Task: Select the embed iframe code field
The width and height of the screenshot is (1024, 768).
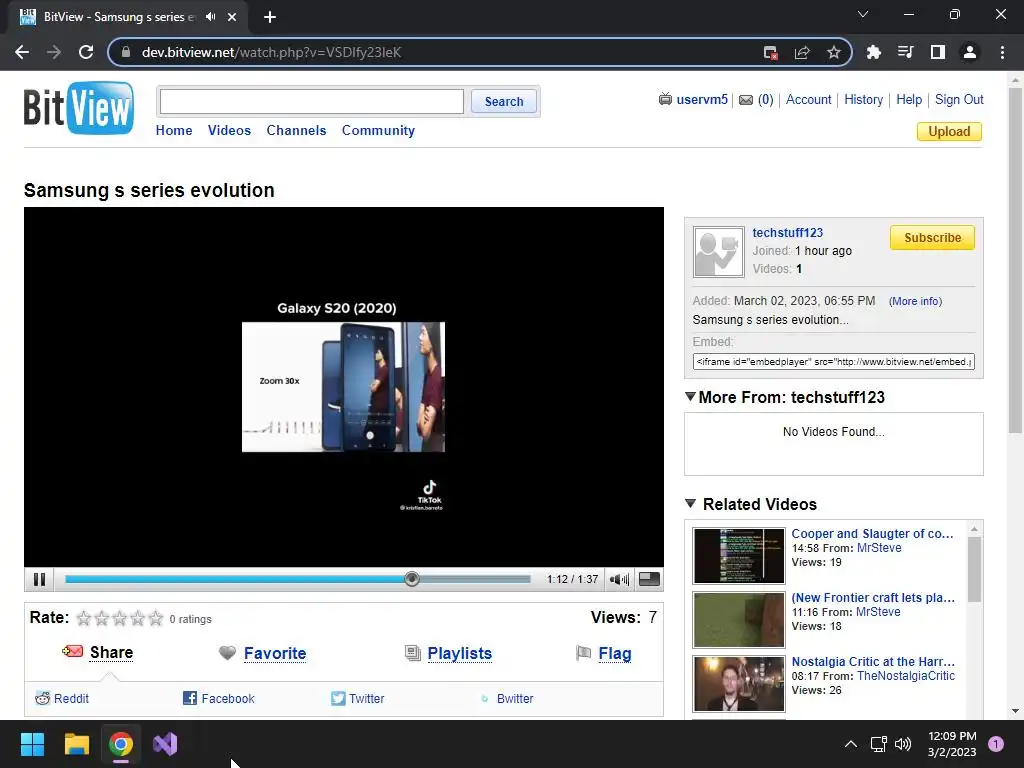Action: point(833,362)
